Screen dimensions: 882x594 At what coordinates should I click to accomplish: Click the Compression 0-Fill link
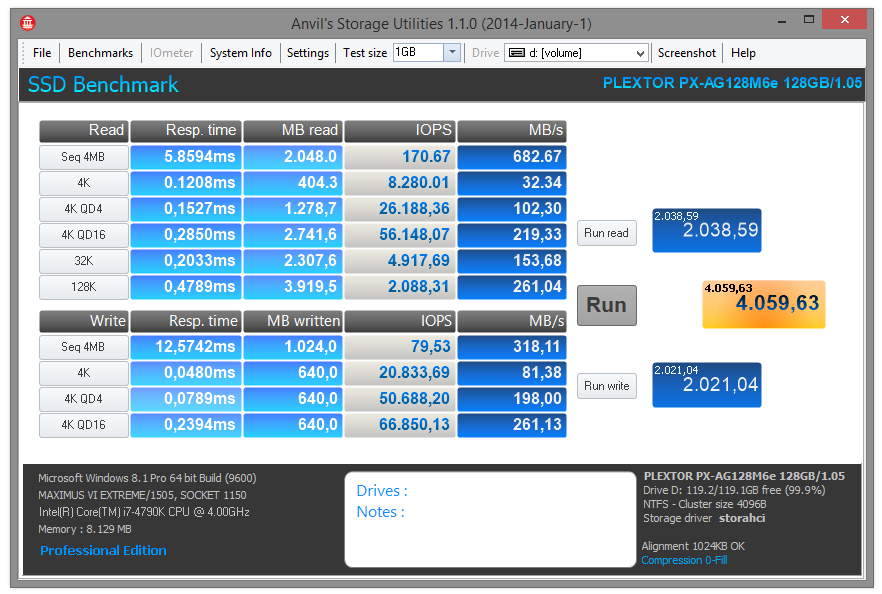(x=684, y=560)
